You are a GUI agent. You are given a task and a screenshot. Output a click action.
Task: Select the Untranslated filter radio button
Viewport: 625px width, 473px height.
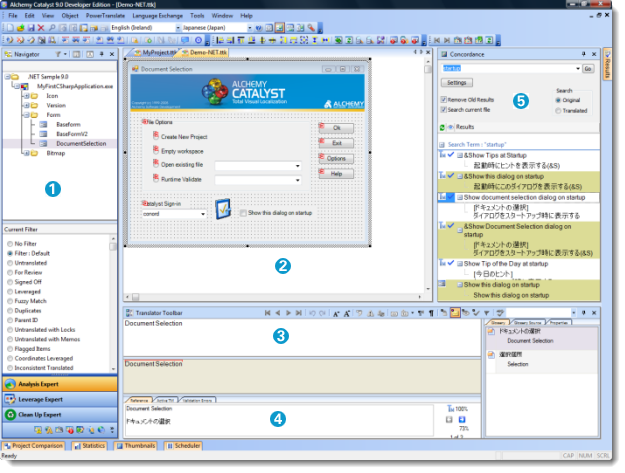10,263
